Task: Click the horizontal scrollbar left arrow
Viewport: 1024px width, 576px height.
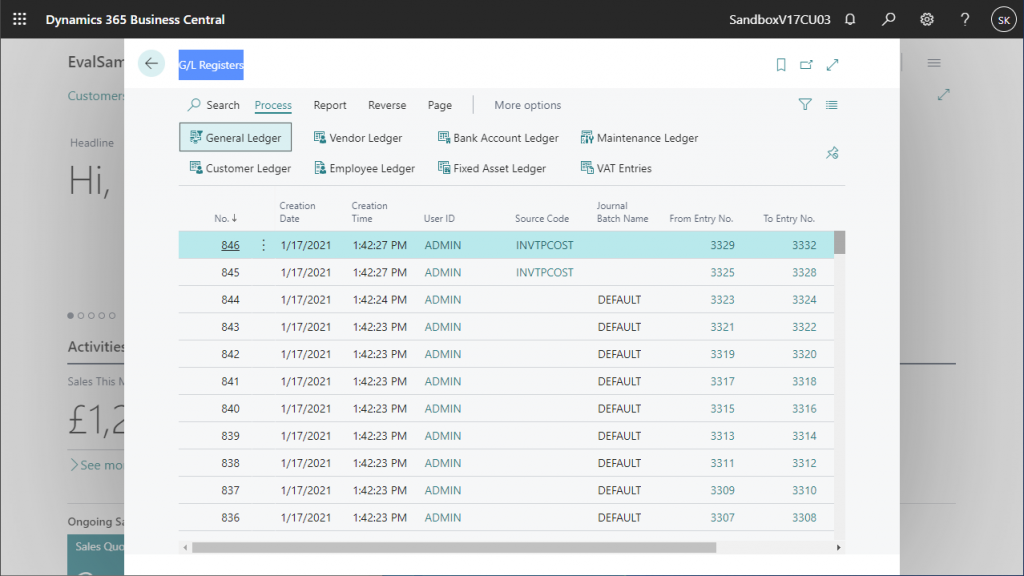Action: click(x=185, y=547)
